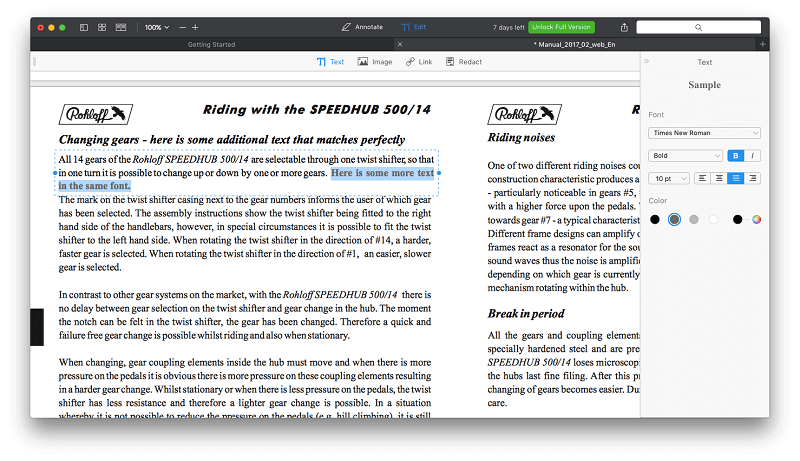The image size is (800, 461).
Task: Click the search magnifier icon
Action: (x=698, y=28)
